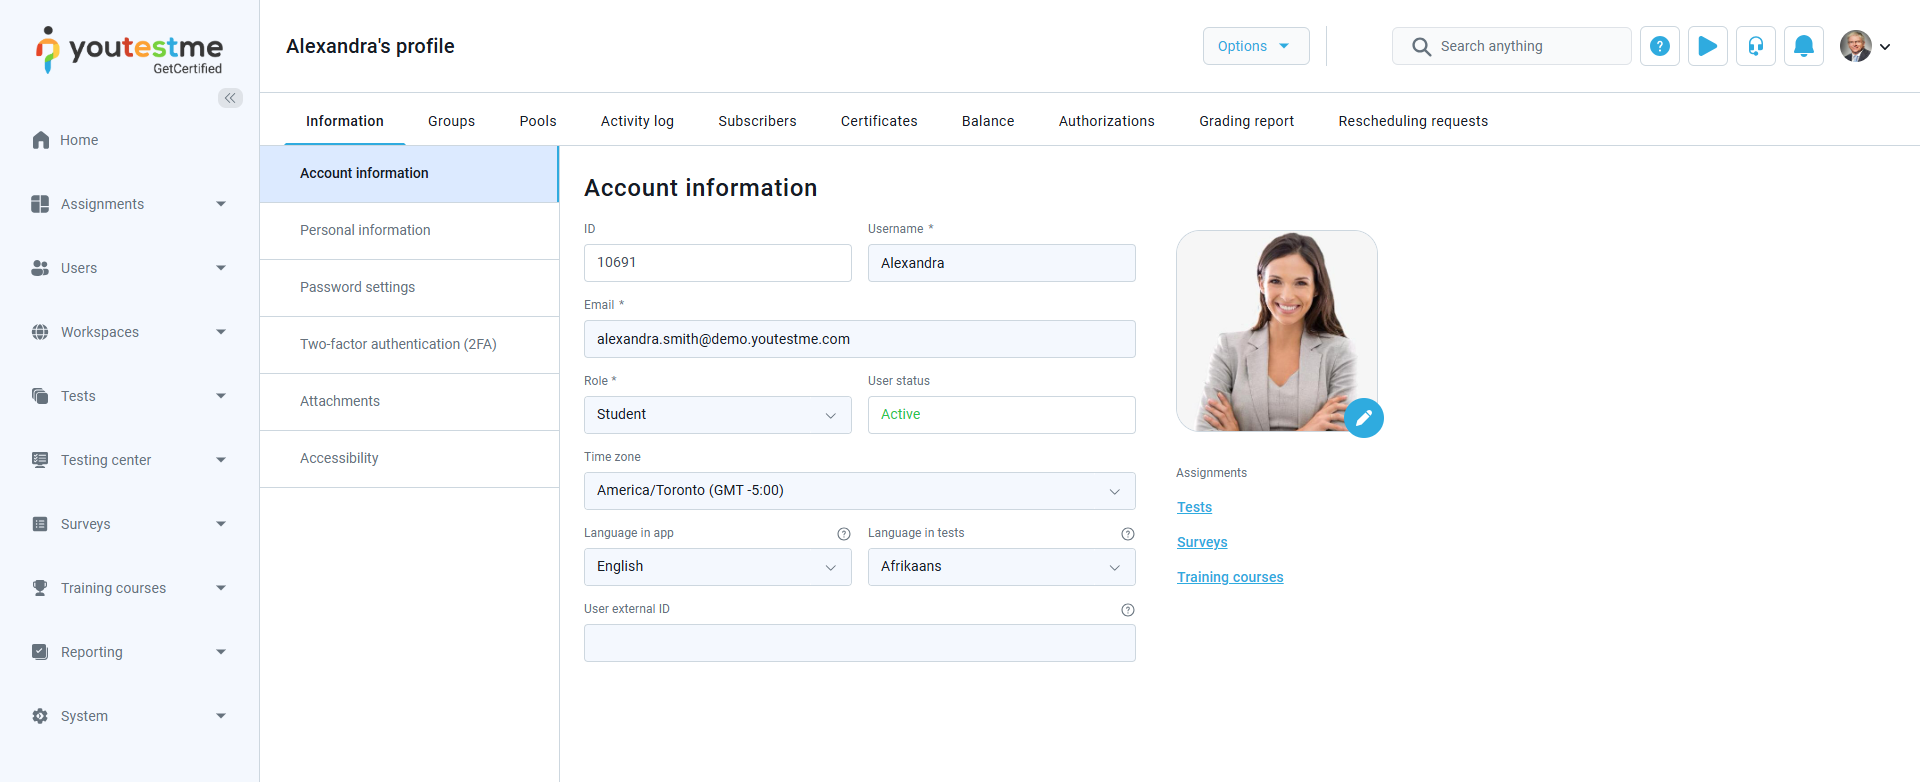
Task: Click the headset support icon
Action: click(1756, 46)
